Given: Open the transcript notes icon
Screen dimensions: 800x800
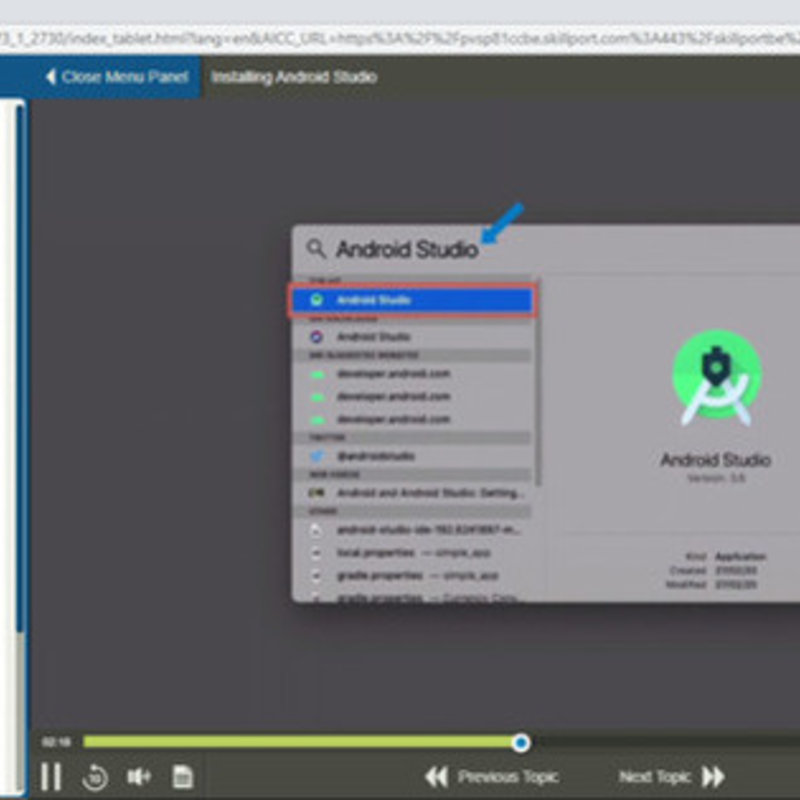Looking at the screenshot, I should (183, 777).
